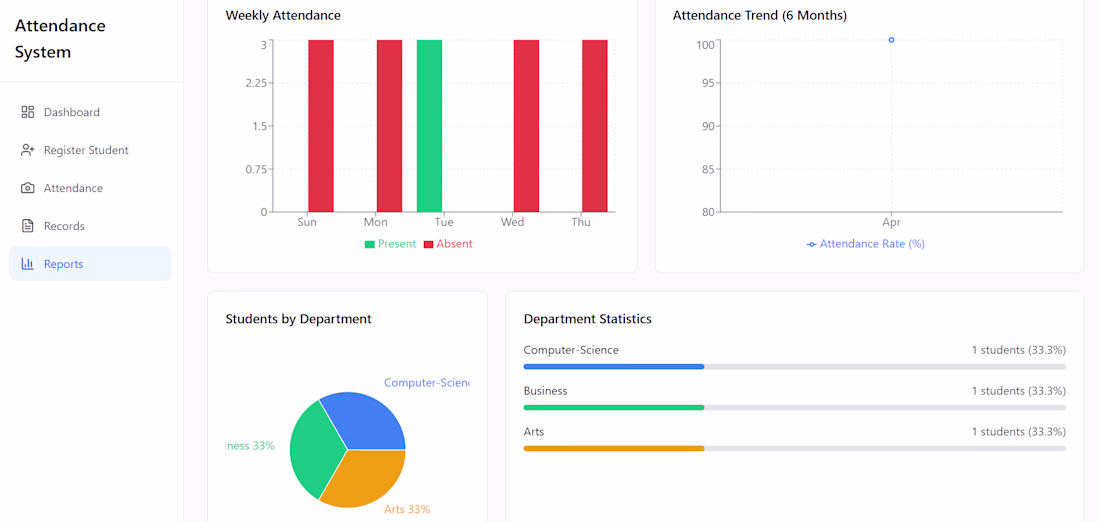Click the Attendance camera icon
This screenshot has width=1100, height=522.
click(x=28, y=188)
